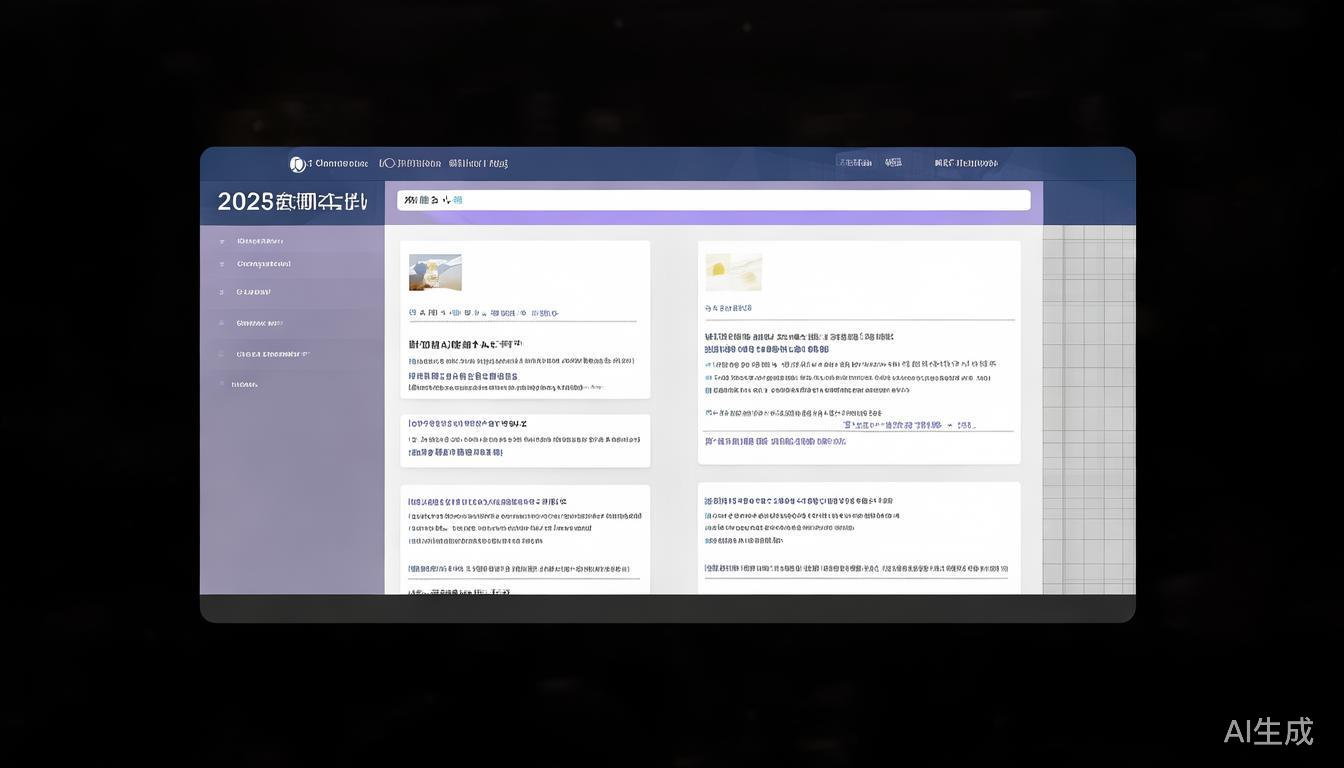Click into the white search bar
This screenshot has width=1344, height=768.
tap(713, 200)
